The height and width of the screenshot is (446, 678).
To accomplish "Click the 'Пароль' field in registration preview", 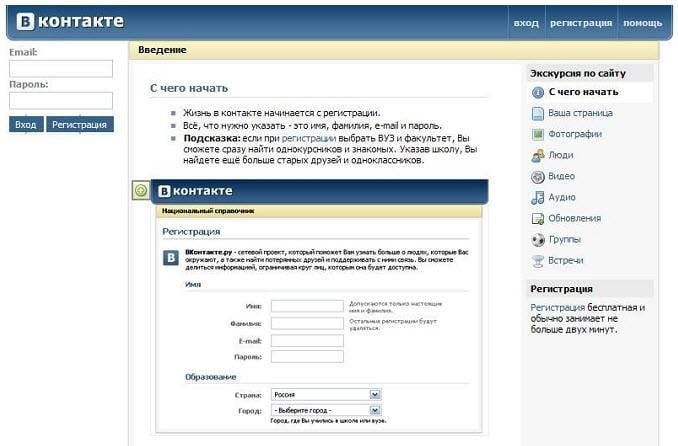I will pos(307,357).
